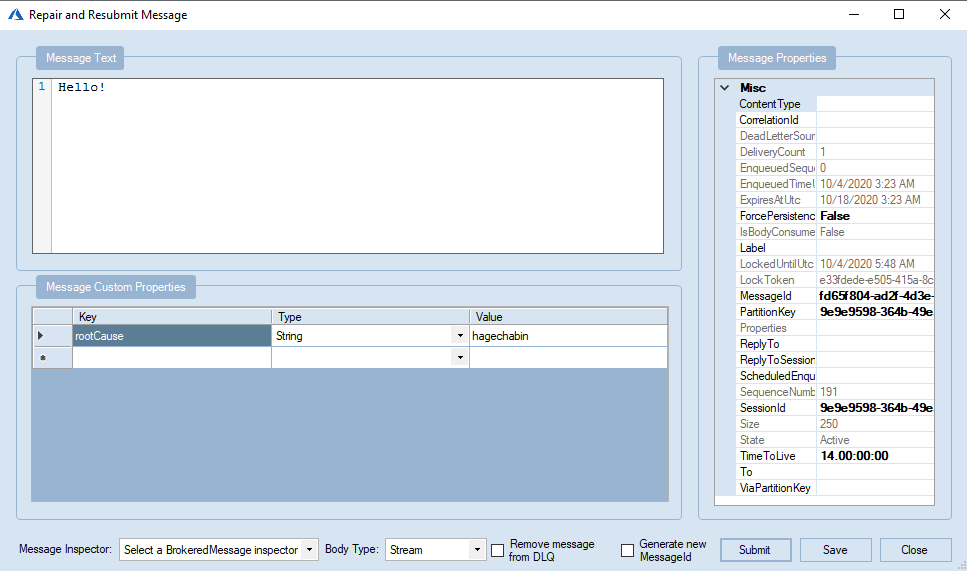Click the ExpiresAtUtc property value
Image resolution: width=967 pixels, height=571 pixels.
click(x=875, y=200)
